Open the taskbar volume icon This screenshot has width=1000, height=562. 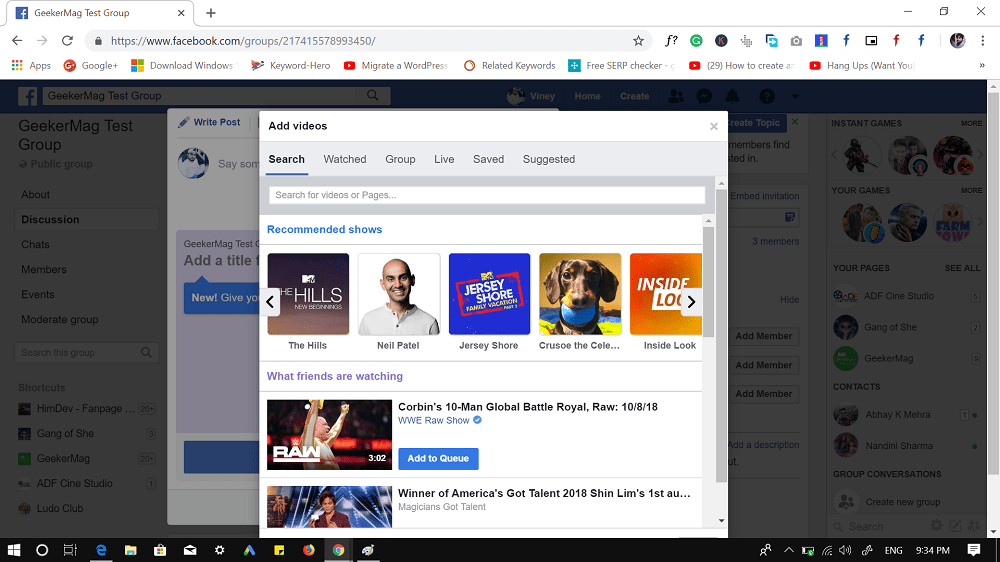click(x=845, y=550)
